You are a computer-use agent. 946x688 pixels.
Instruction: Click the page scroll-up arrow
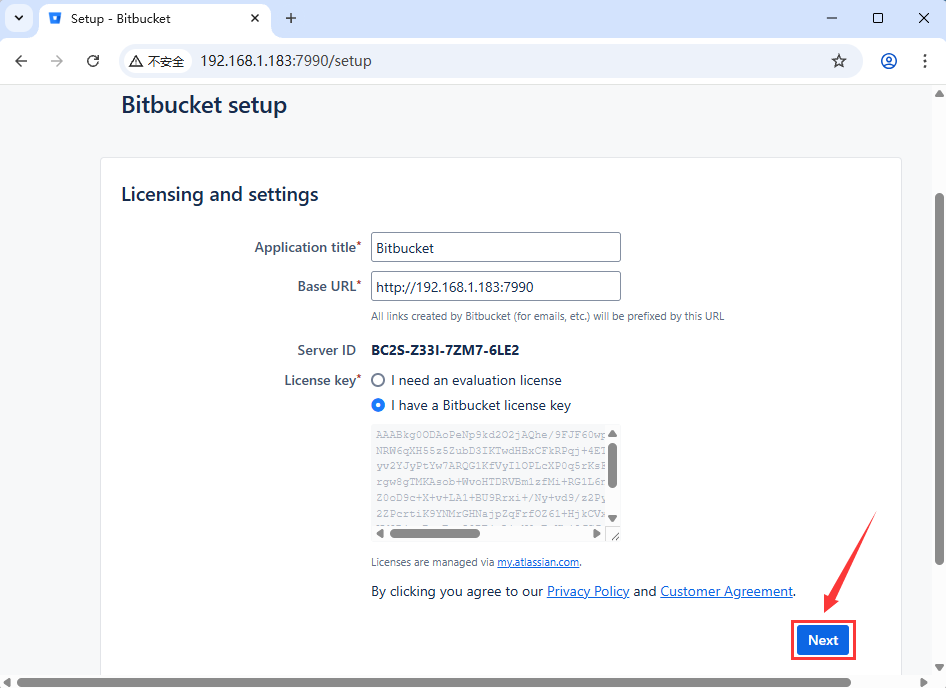(x=939, y=94)
